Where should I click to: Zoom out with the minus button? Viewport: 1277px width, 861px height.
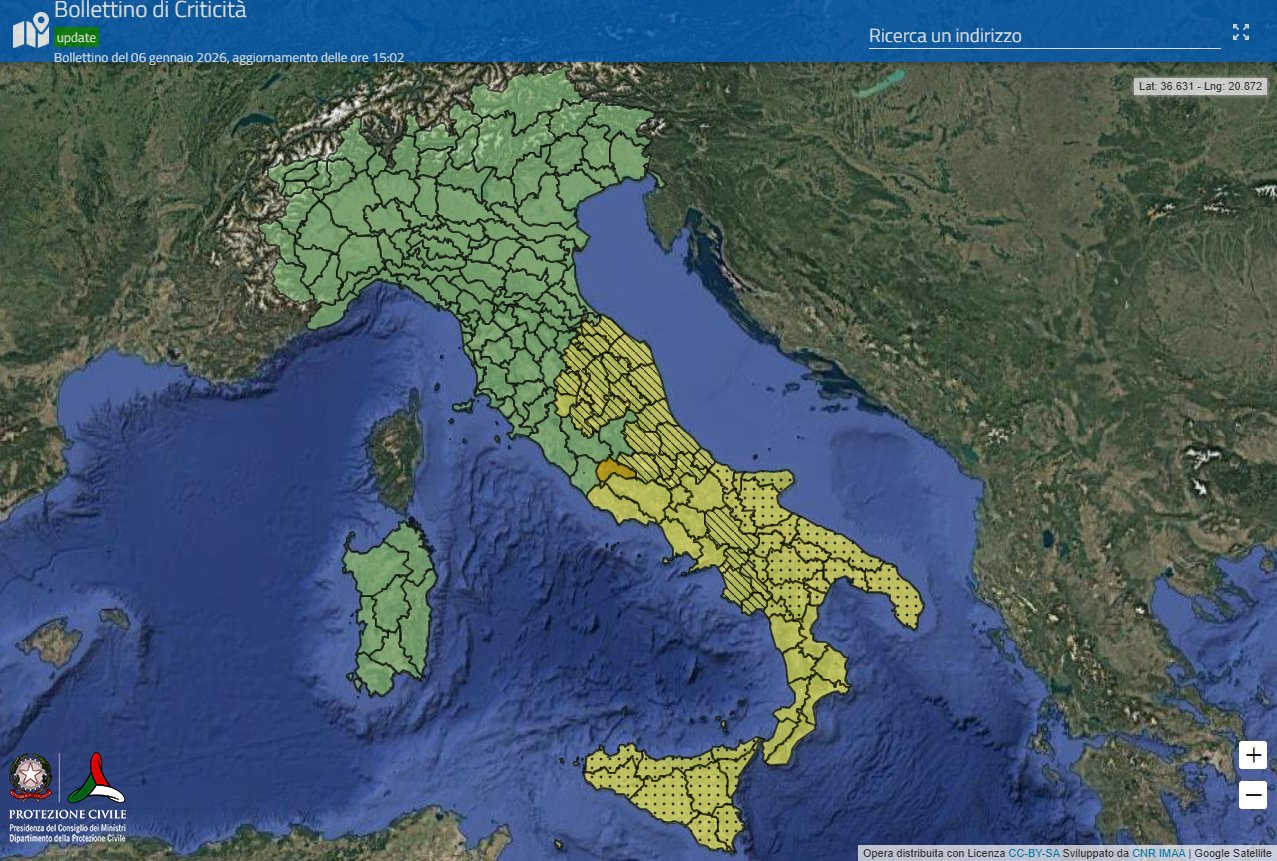pyautogui.click(x=1252, y=795)
